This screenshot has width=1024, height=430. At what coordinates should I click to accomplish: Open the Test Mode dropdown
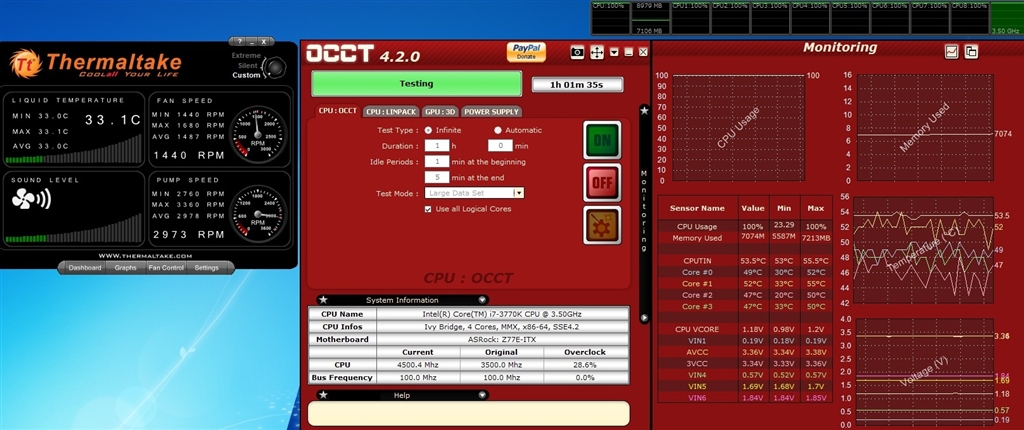pyautogui.click(x=519, y=193)
